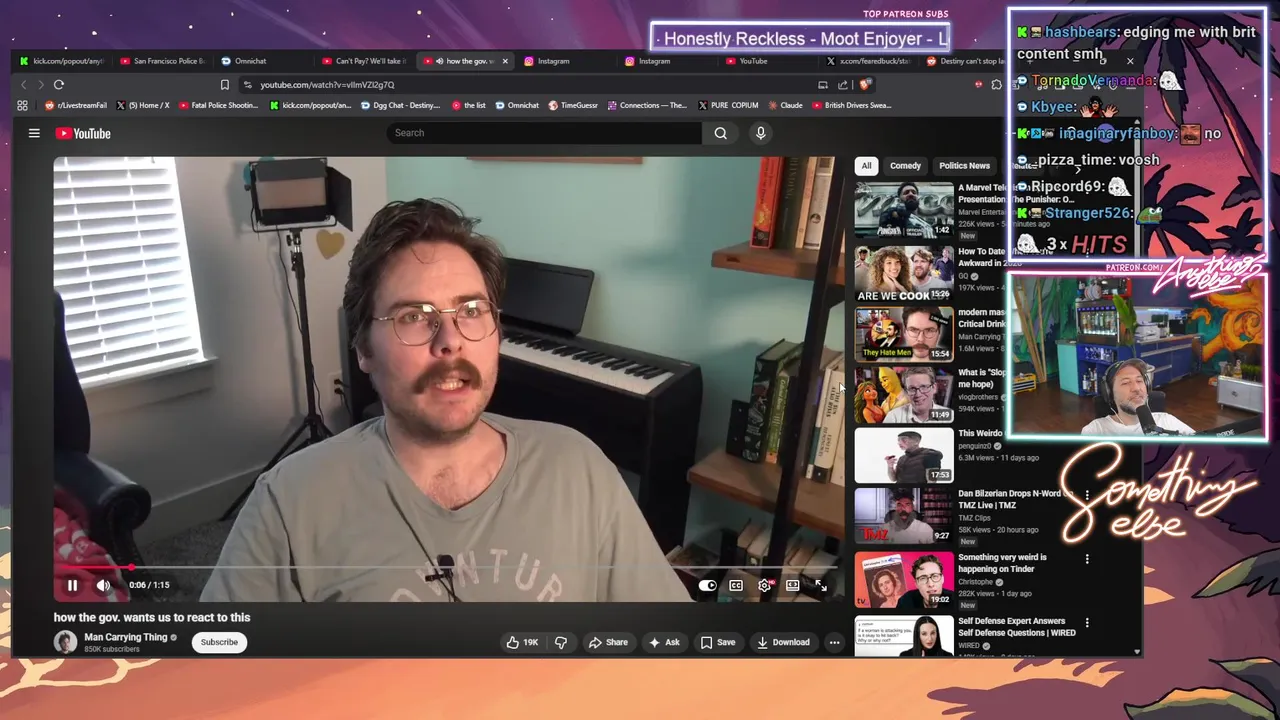Viewport: 1280px width, 720px height.
Task: Select the All filter chip
Action: (x=866, y=166)
